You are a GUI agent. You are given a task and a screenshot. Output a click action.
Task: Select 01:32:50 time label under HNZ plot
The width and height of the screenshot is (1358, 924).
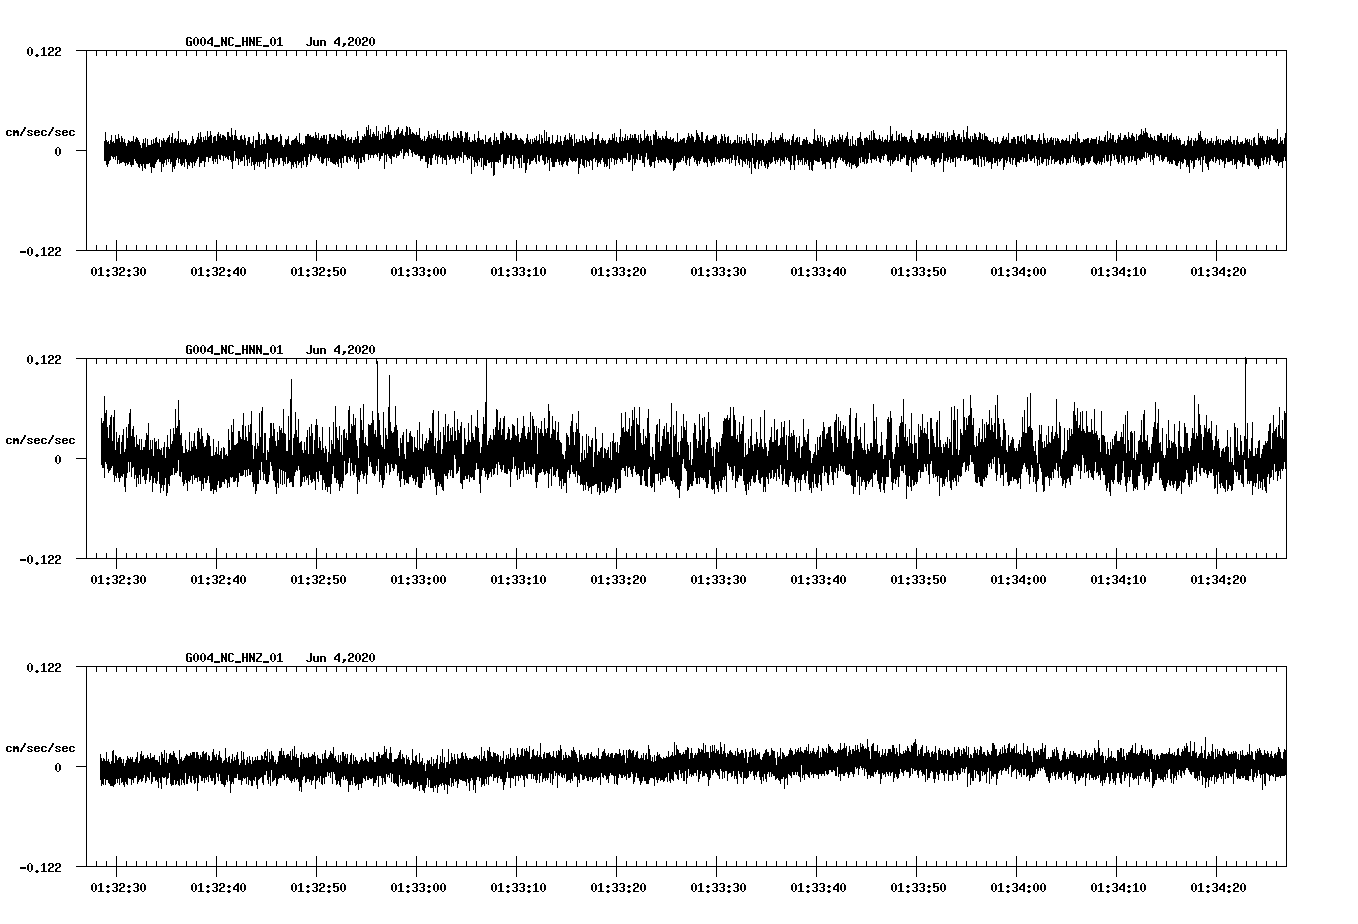318,888
